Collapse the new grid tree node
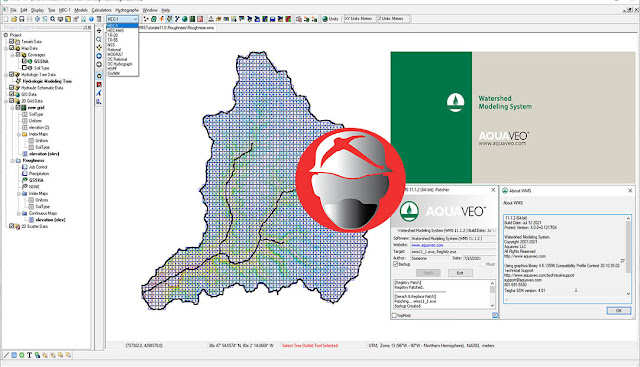This screenshot has height=367, width=640. tap(12, 107)
